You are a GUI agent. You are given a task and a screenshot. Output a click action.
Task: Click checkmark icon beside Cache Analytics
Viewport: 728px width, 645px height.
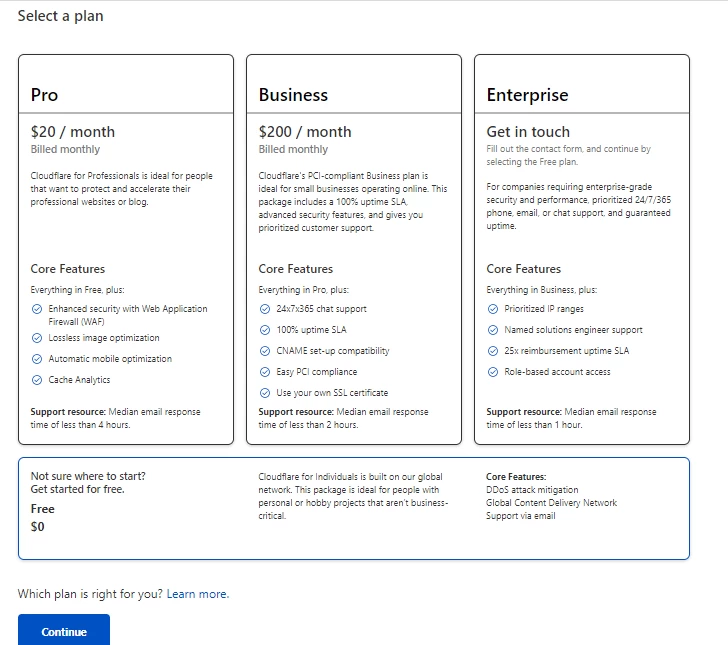coord(37,380)
